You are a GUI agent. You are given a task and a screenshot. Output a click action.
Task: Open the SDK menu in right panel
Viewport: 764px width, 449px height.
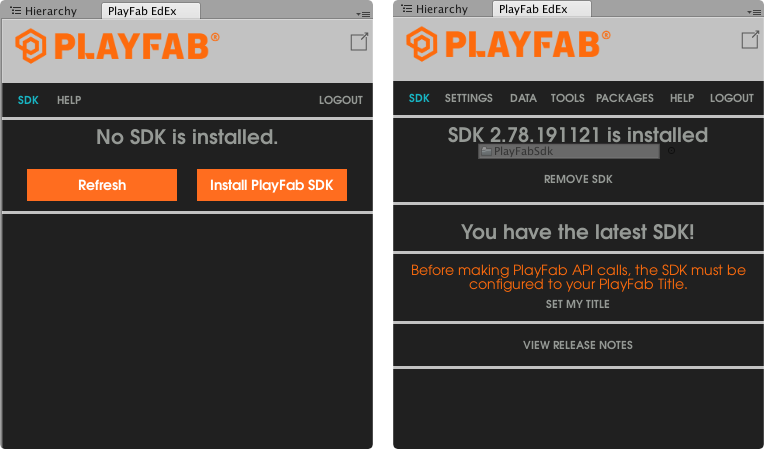tap(419, 98)
